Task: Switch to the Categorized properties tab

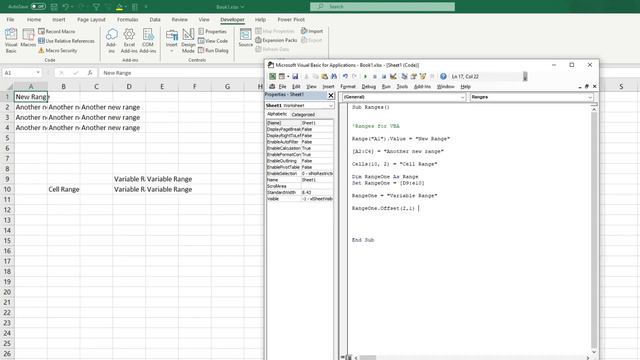Action: coord(303,115)
